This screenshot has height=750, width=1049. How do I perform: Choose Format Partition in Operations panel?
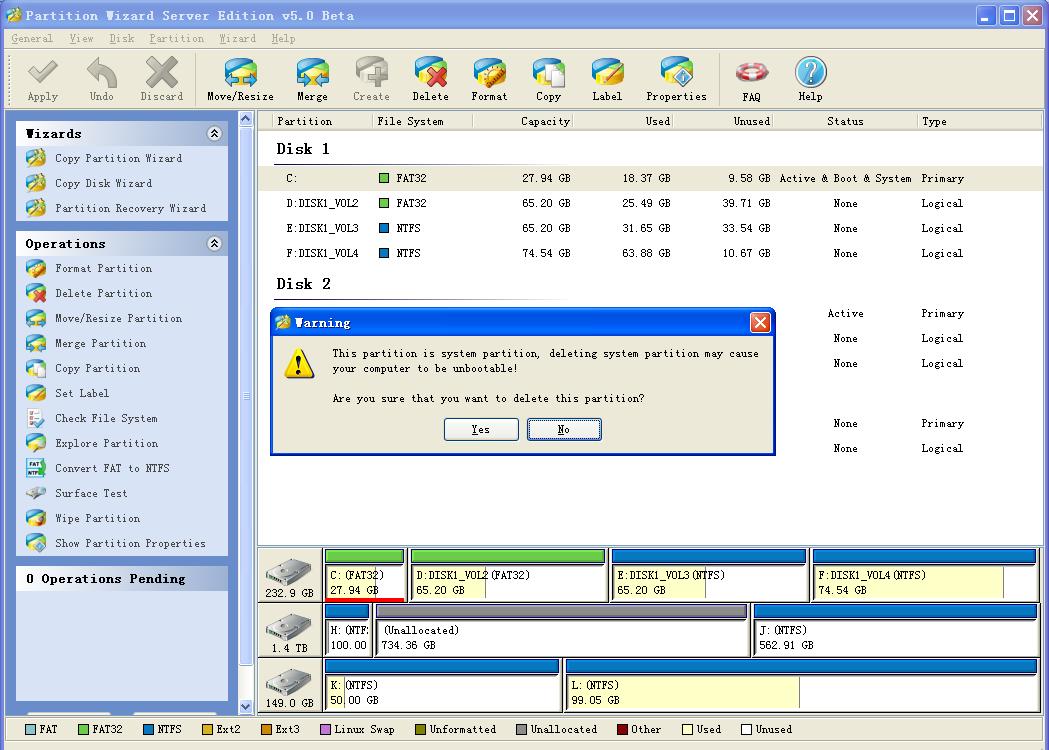click(x=103, y=268)
